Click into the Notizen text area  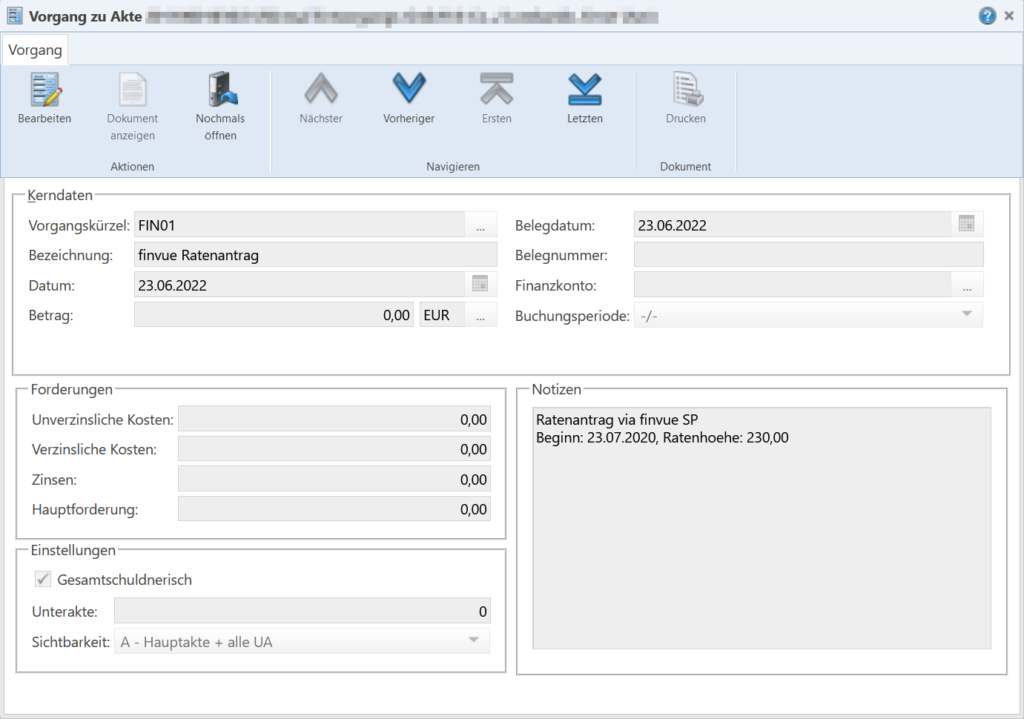click(761, 540)
